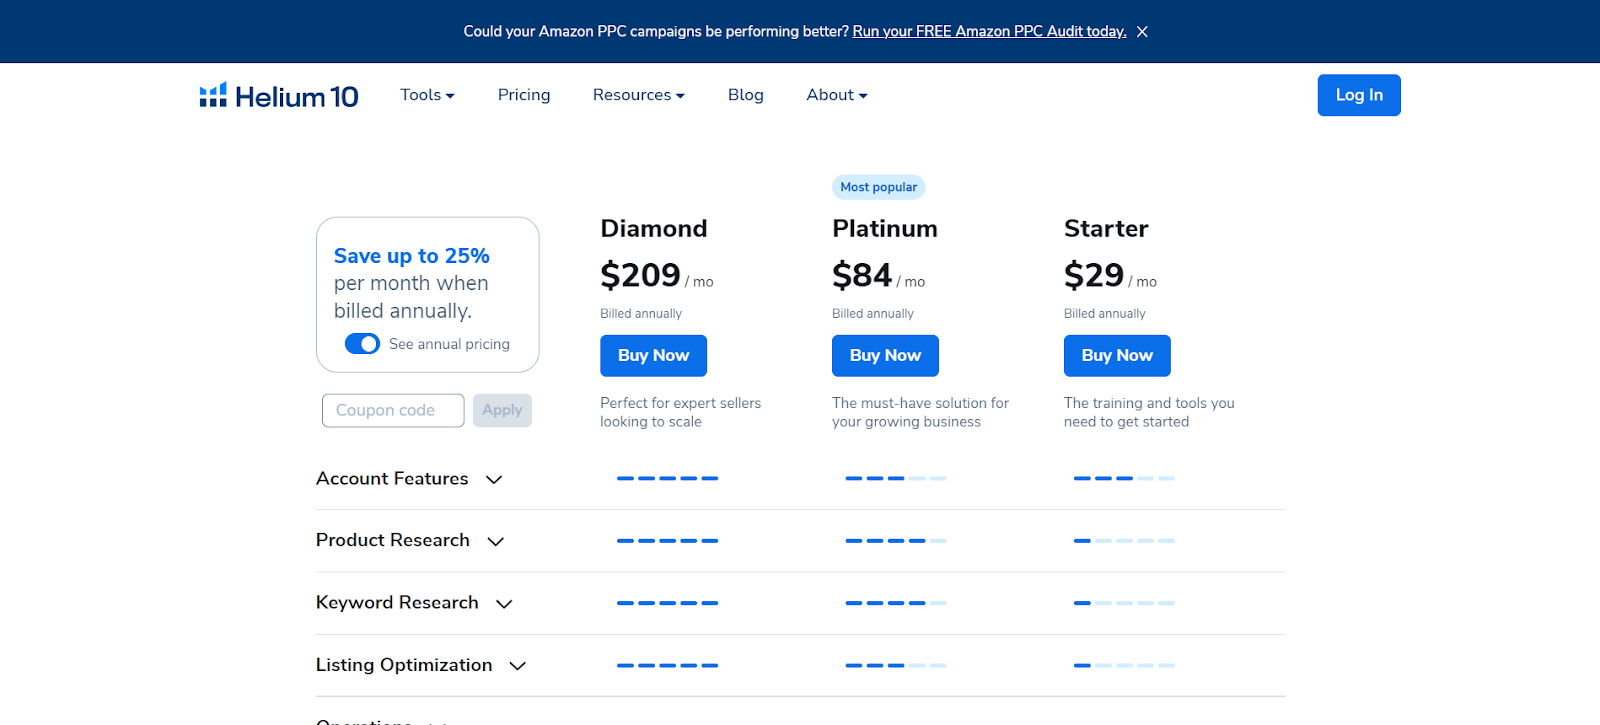Viewport: 1600px width, 725px height.
Task: Open the About dropdown menu
Action: [x=836, y=95]
